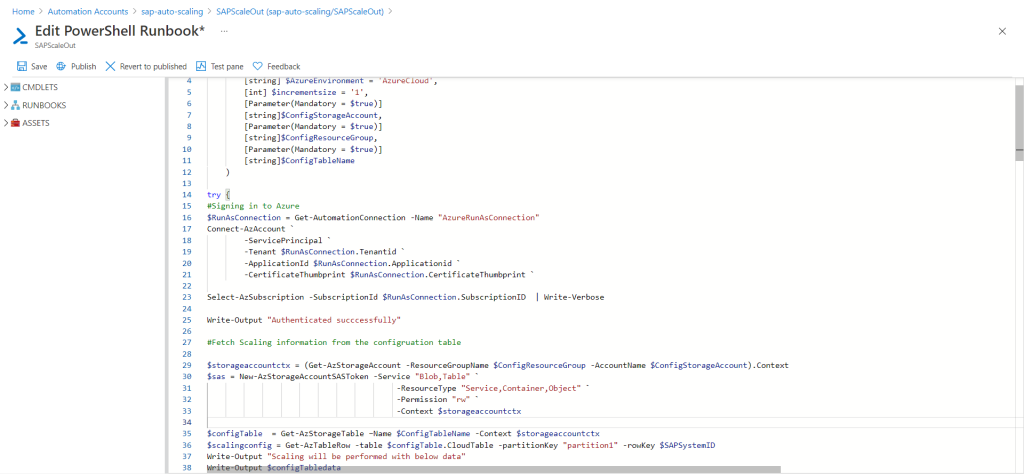1024x474 pixels.
Task: Click the Publish globe icon
Action: click(x=61, y=67)
